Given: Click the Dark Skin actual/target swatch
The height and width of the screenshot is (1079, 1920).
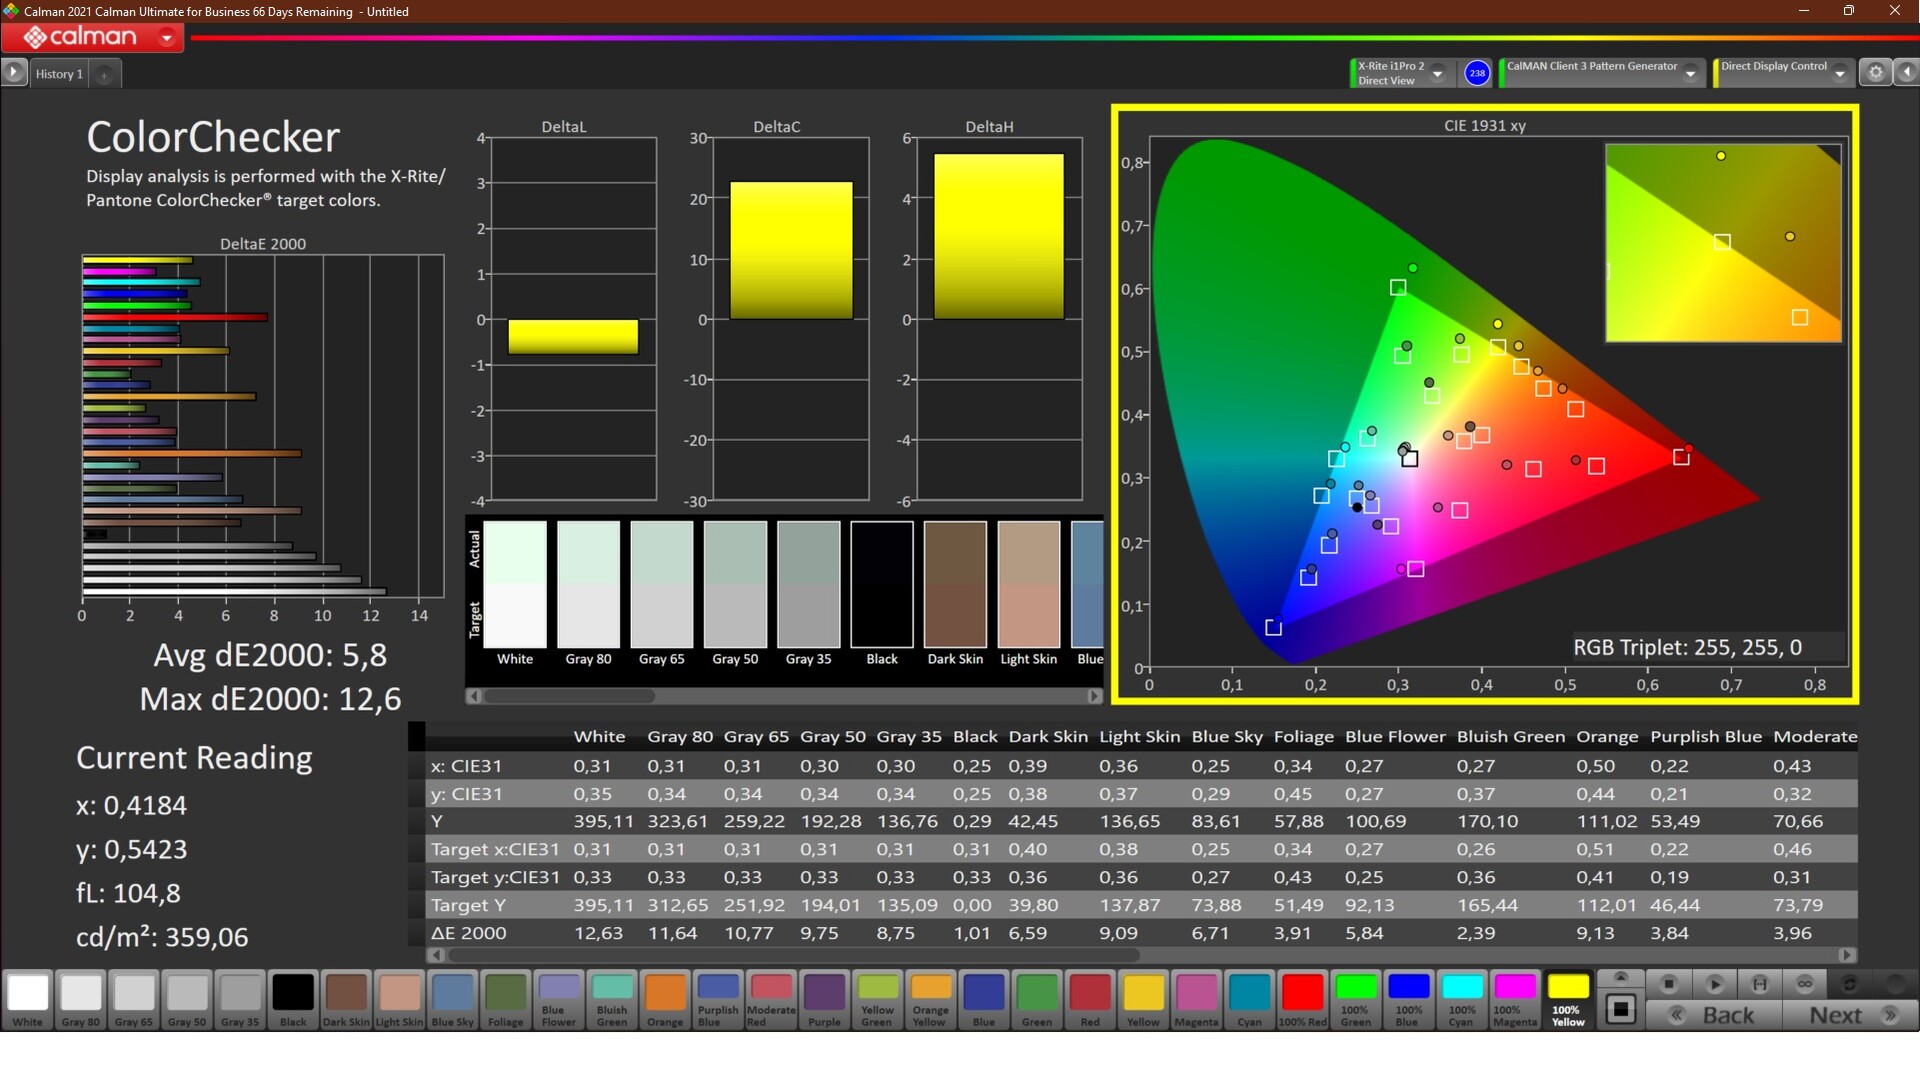Looking at the screenshot, I should [x=955, y=584].
